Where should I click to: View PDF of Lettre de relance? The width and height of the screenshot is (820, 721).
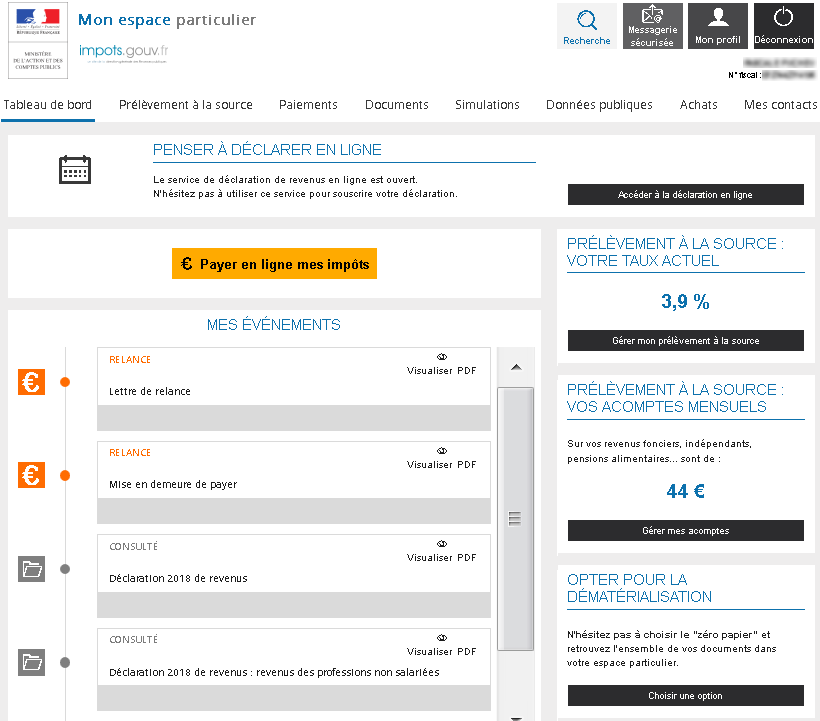click(441, 365)
